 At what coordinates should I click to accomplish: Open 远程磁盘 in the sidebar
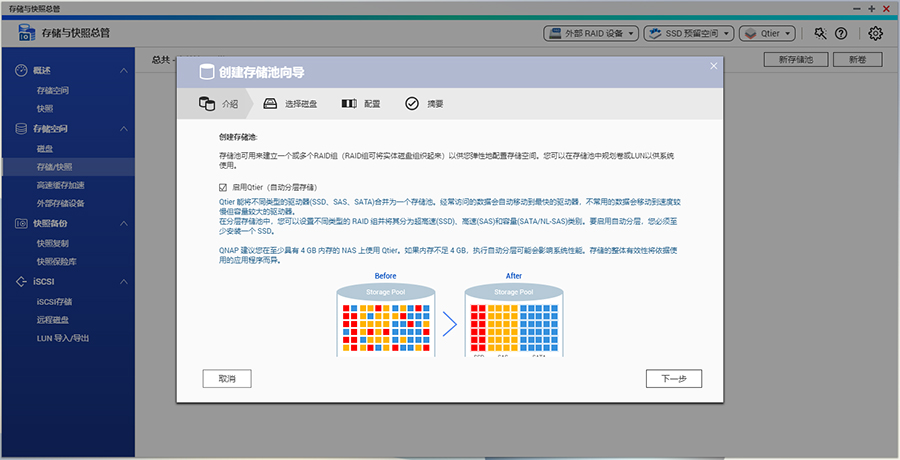pos(53,319)
